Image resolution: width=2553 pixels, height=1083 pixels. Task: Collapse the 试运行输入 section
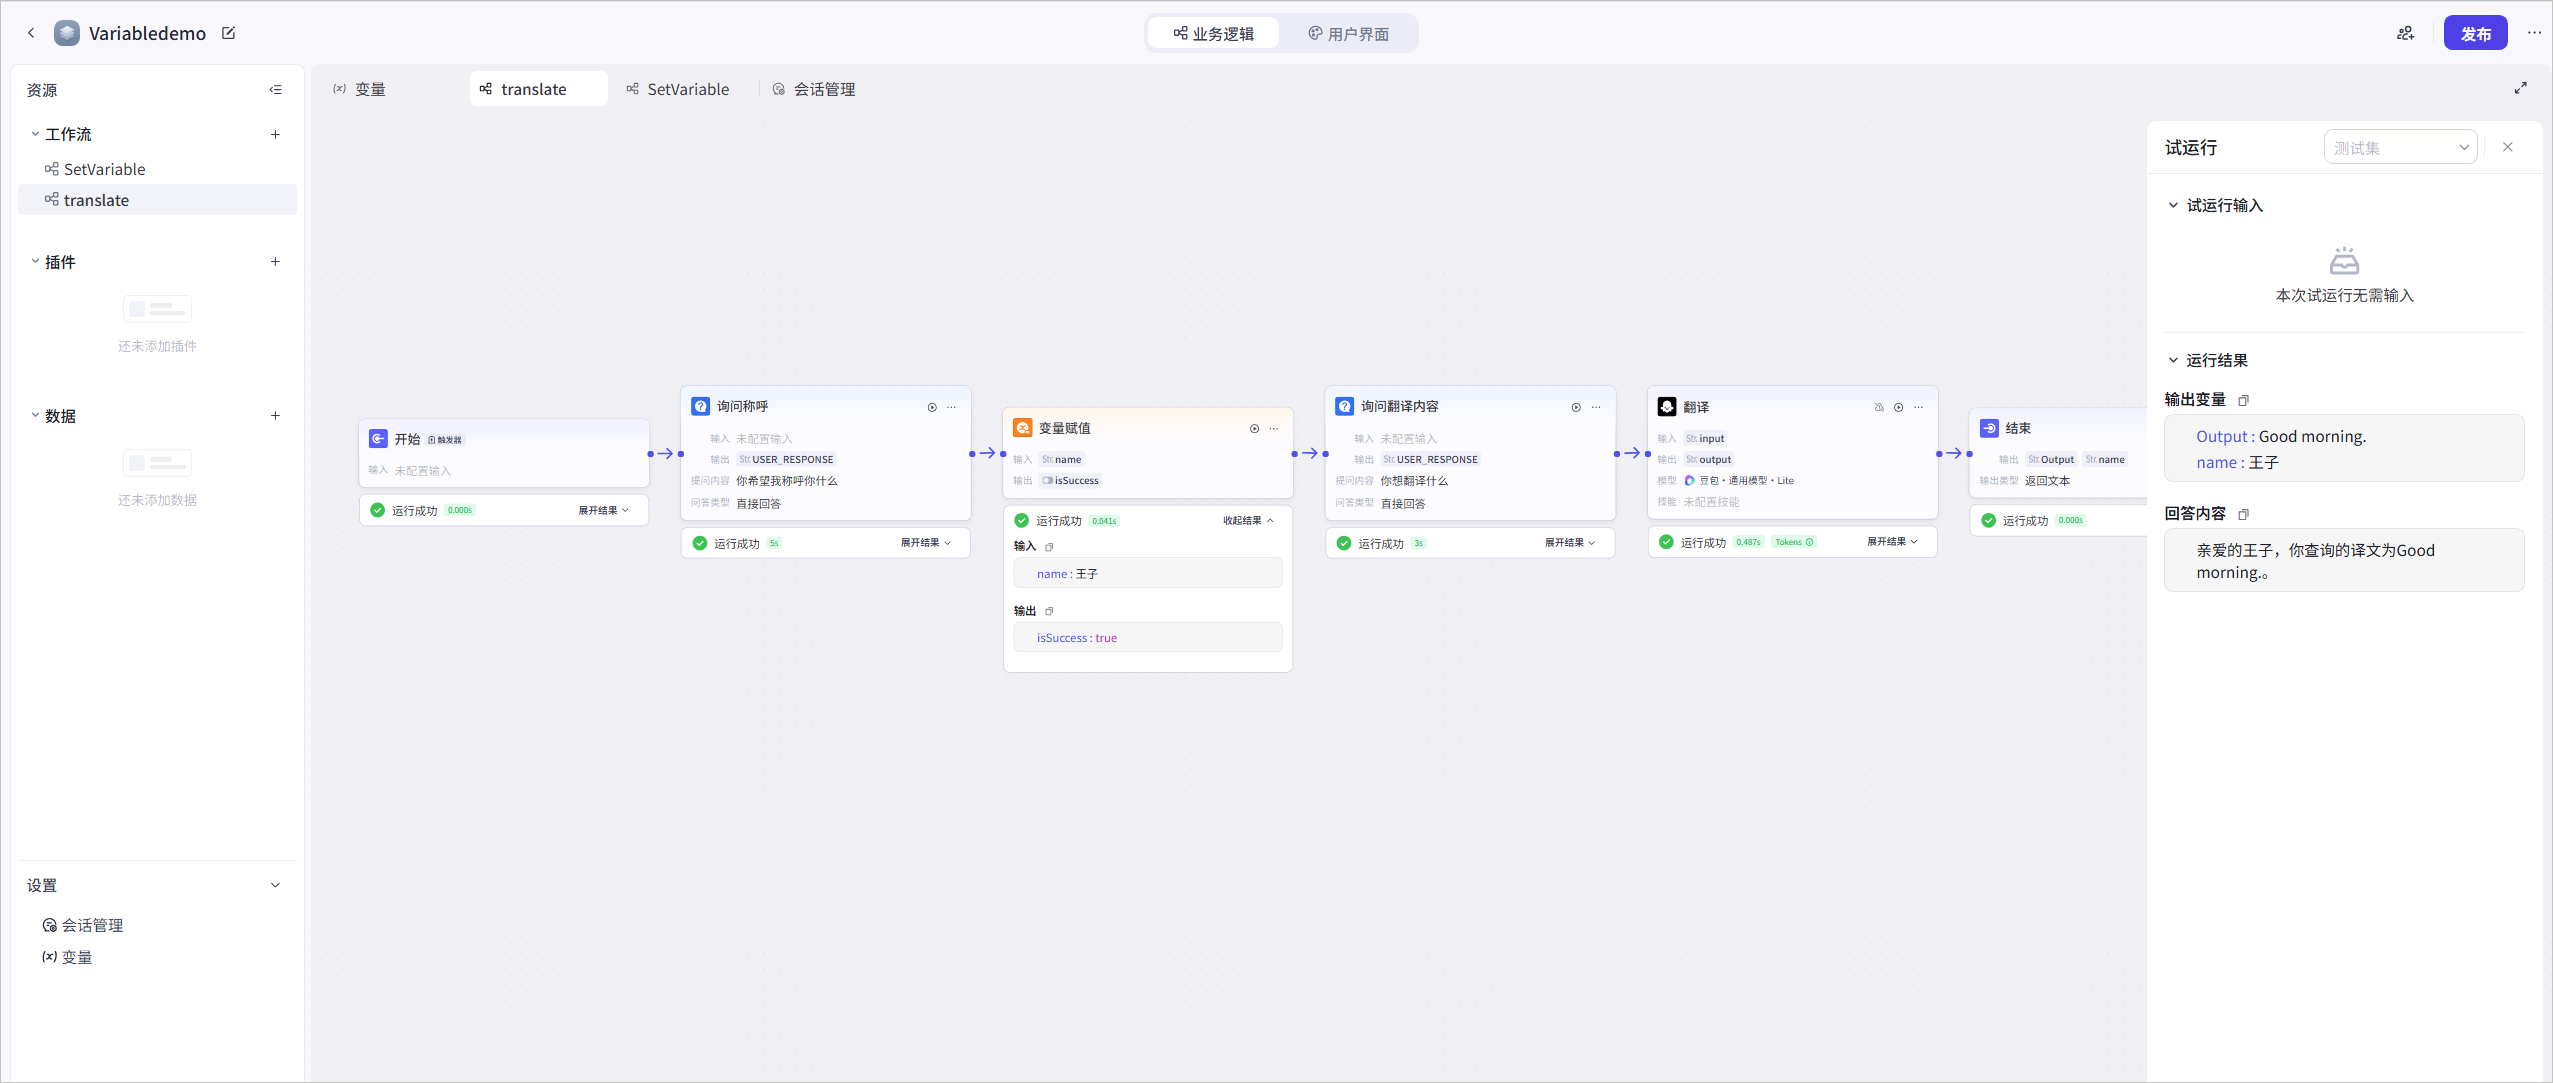pos(2173,205)
